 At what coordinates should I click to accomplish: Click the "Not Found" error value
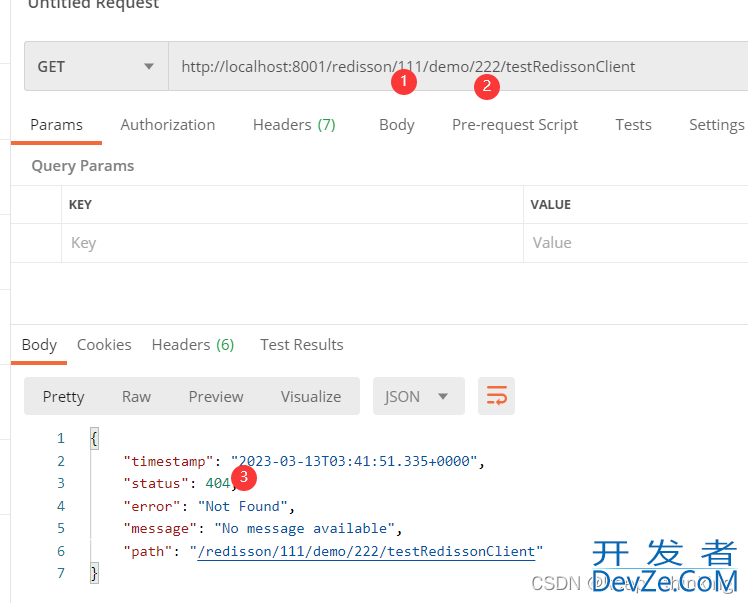pos(242,506)
